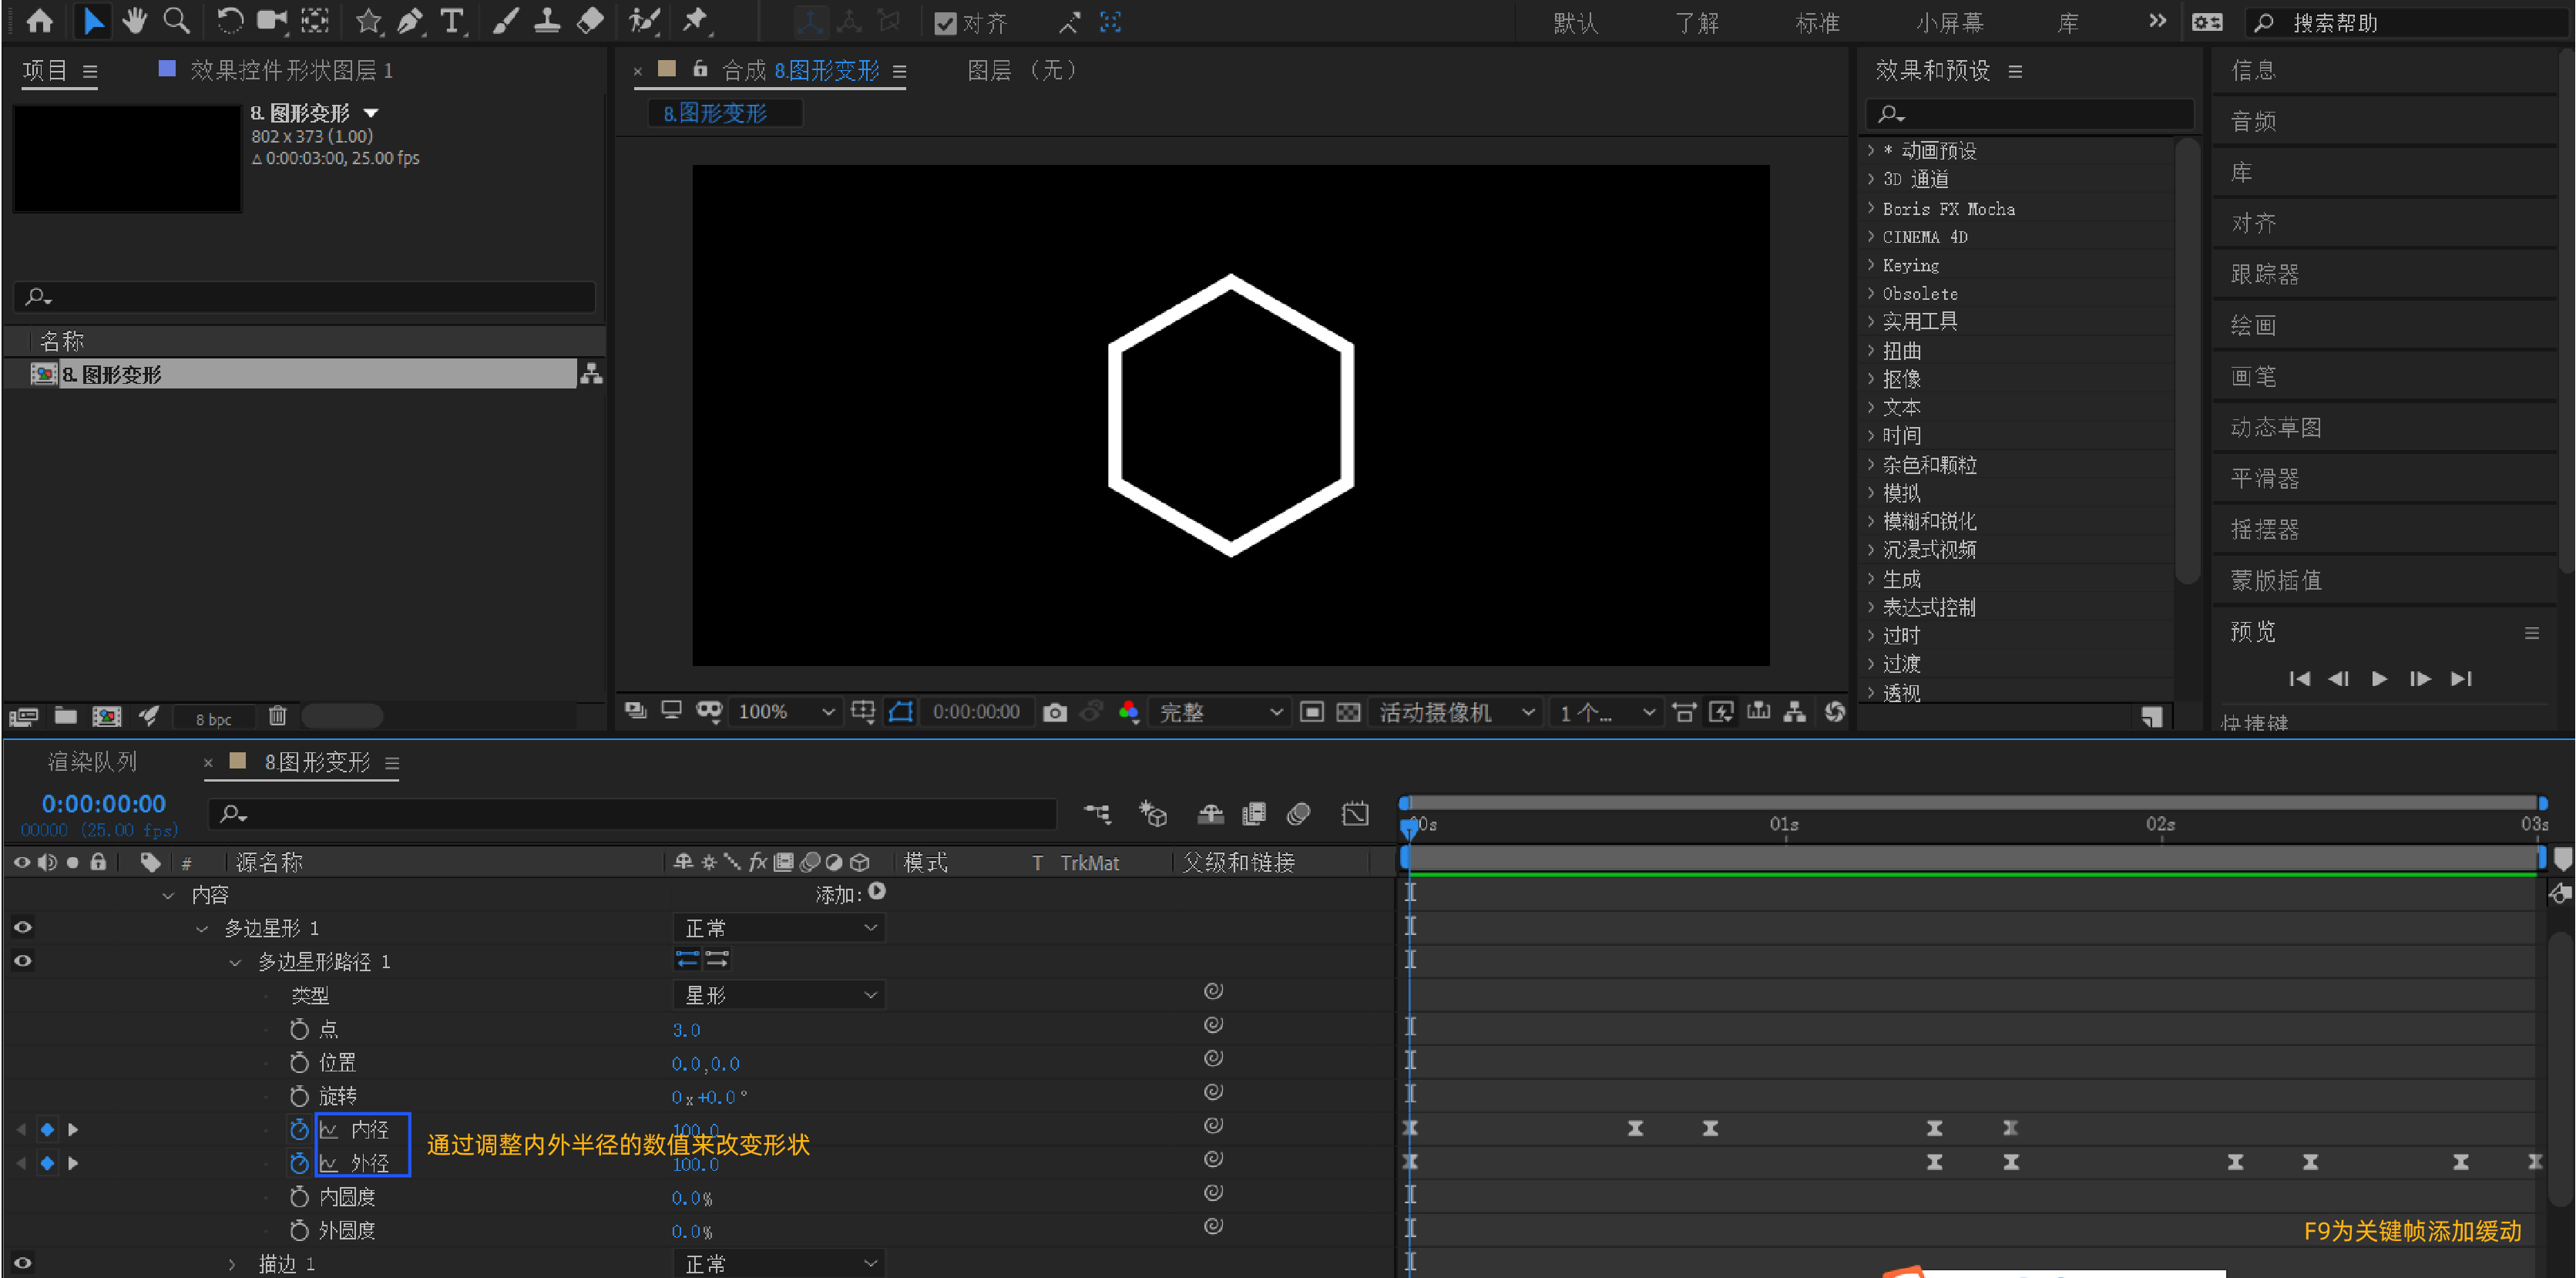Toggle the 对齐 snapping checkbox
This screenshot has width=2576, height=1278.
point(945,23)
